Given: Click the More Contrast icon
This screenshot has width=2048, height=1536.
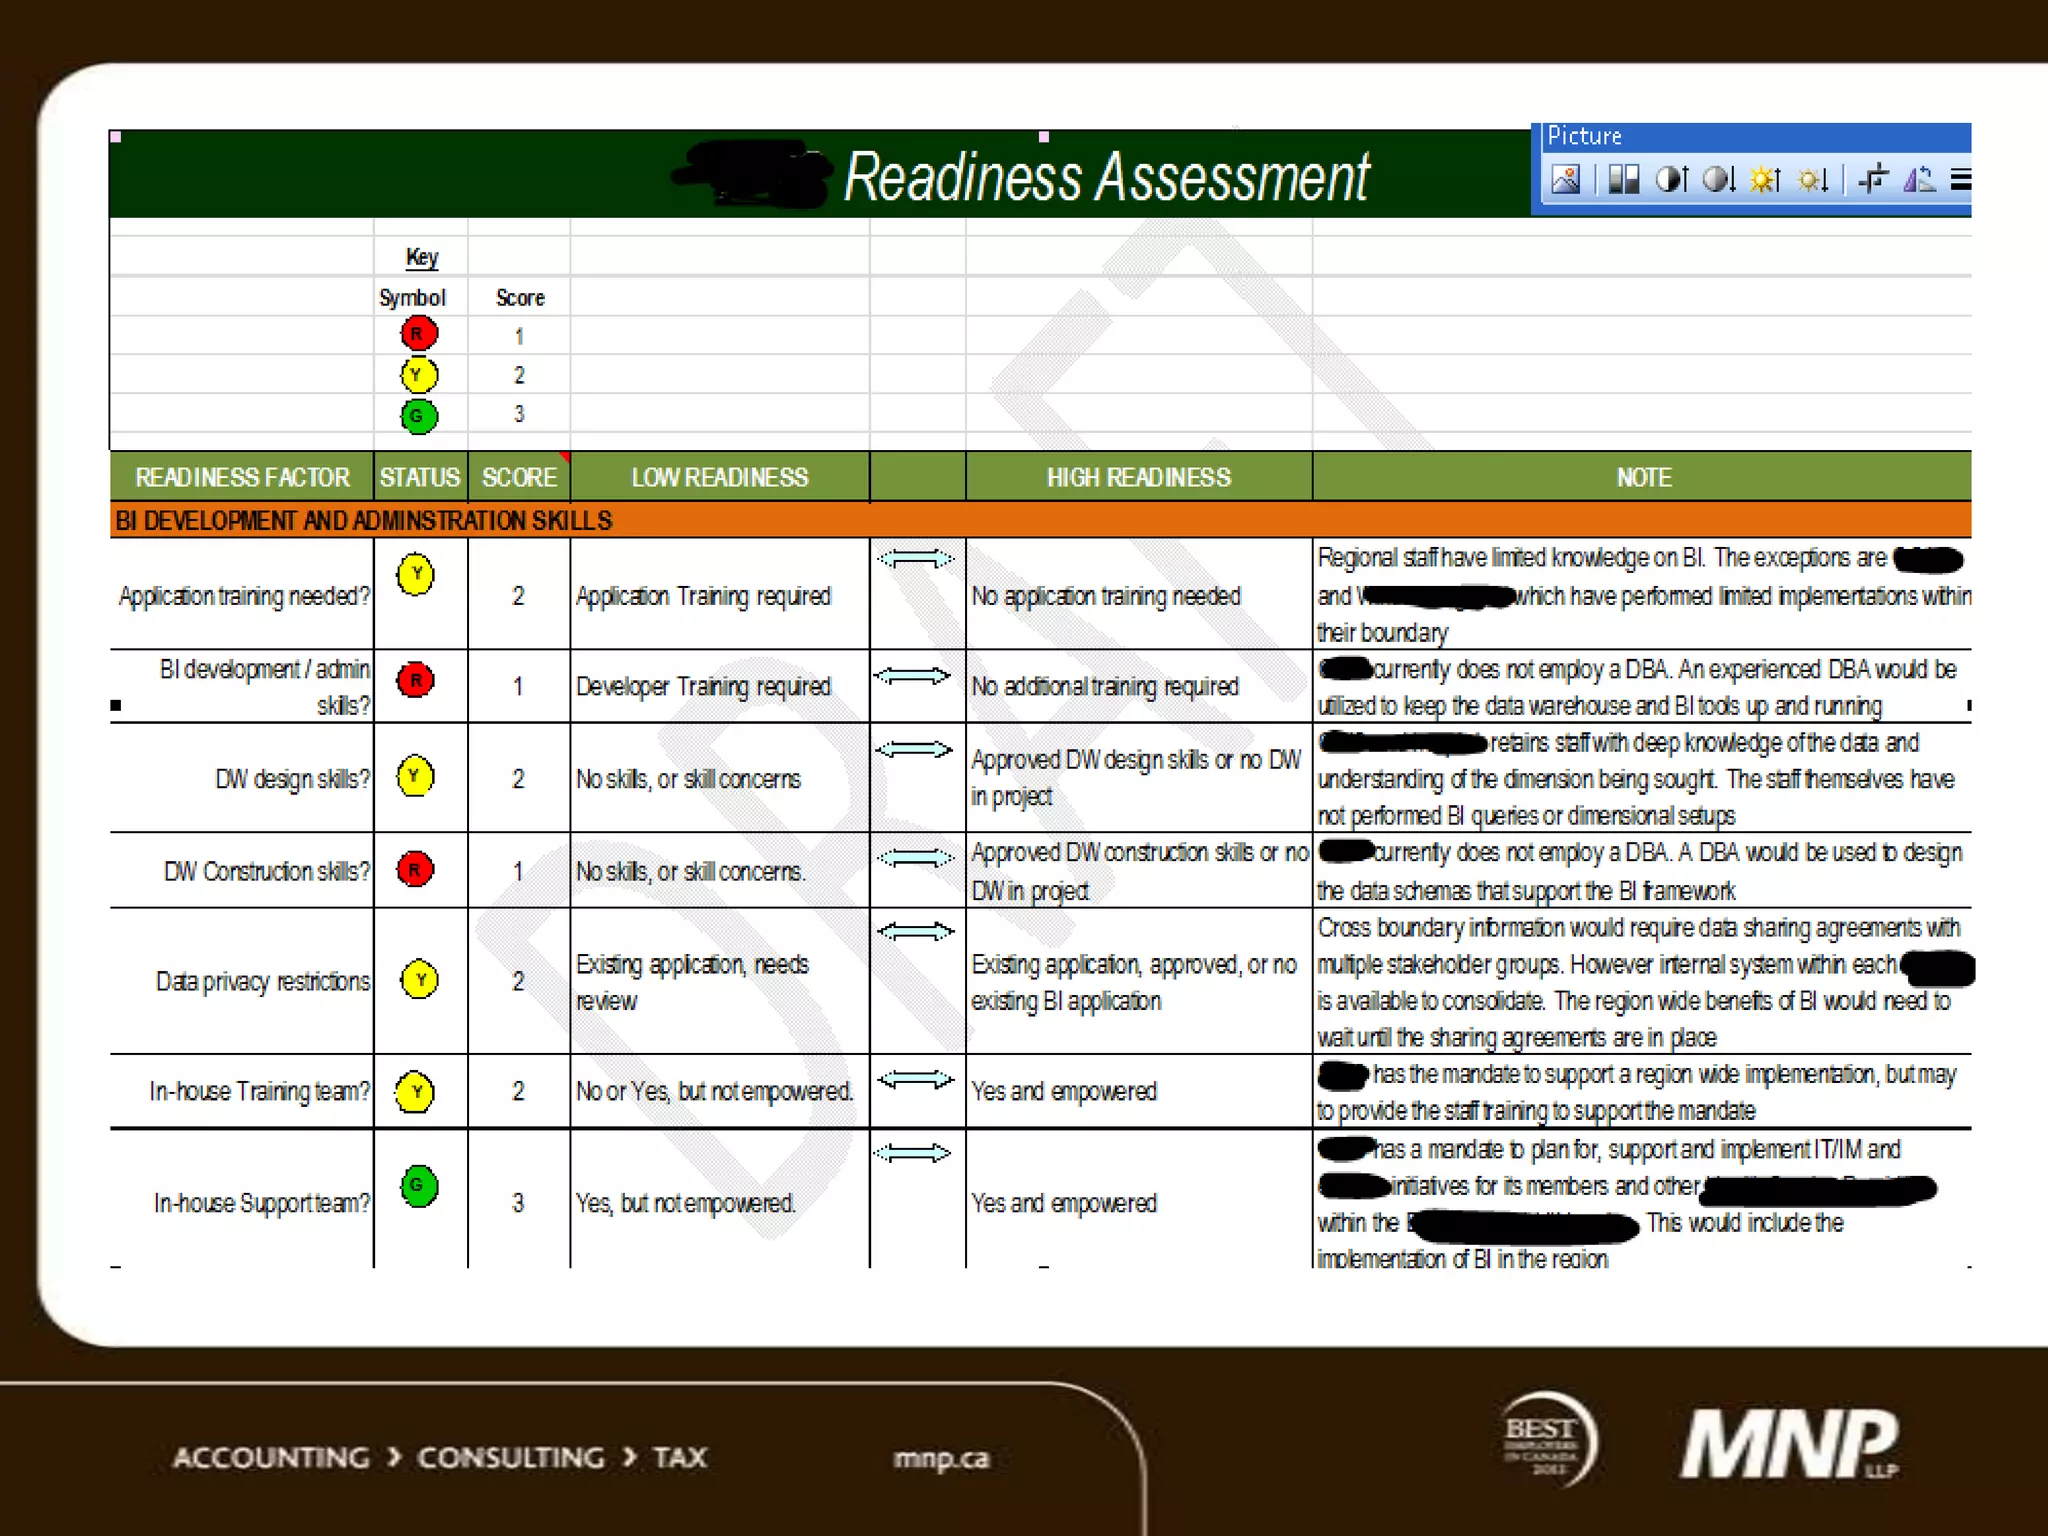Looking at the screenshot, I should (x=1672, y=180).
